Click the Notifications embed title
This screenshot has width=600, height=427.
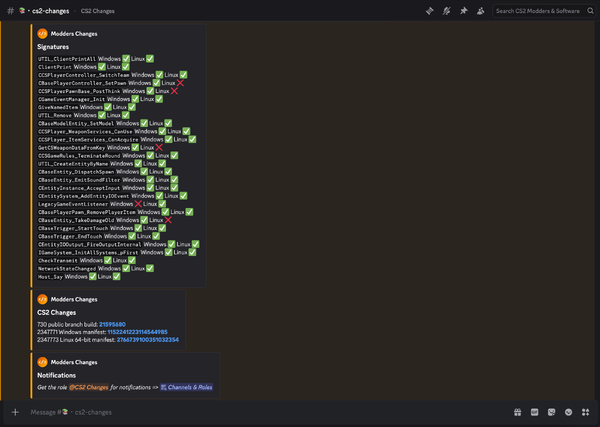pyautogui.click(x=57, y=375)
